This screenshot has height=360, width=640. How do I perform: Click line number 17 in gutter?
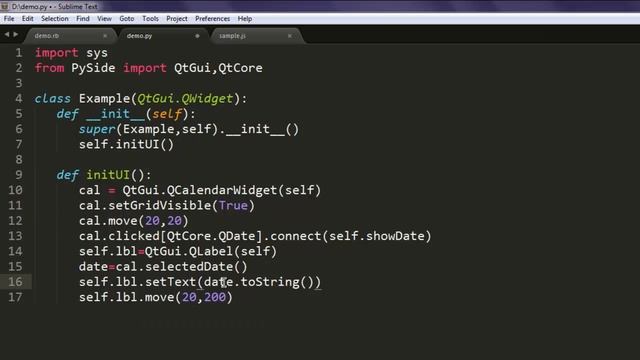[x=16, y=298]
